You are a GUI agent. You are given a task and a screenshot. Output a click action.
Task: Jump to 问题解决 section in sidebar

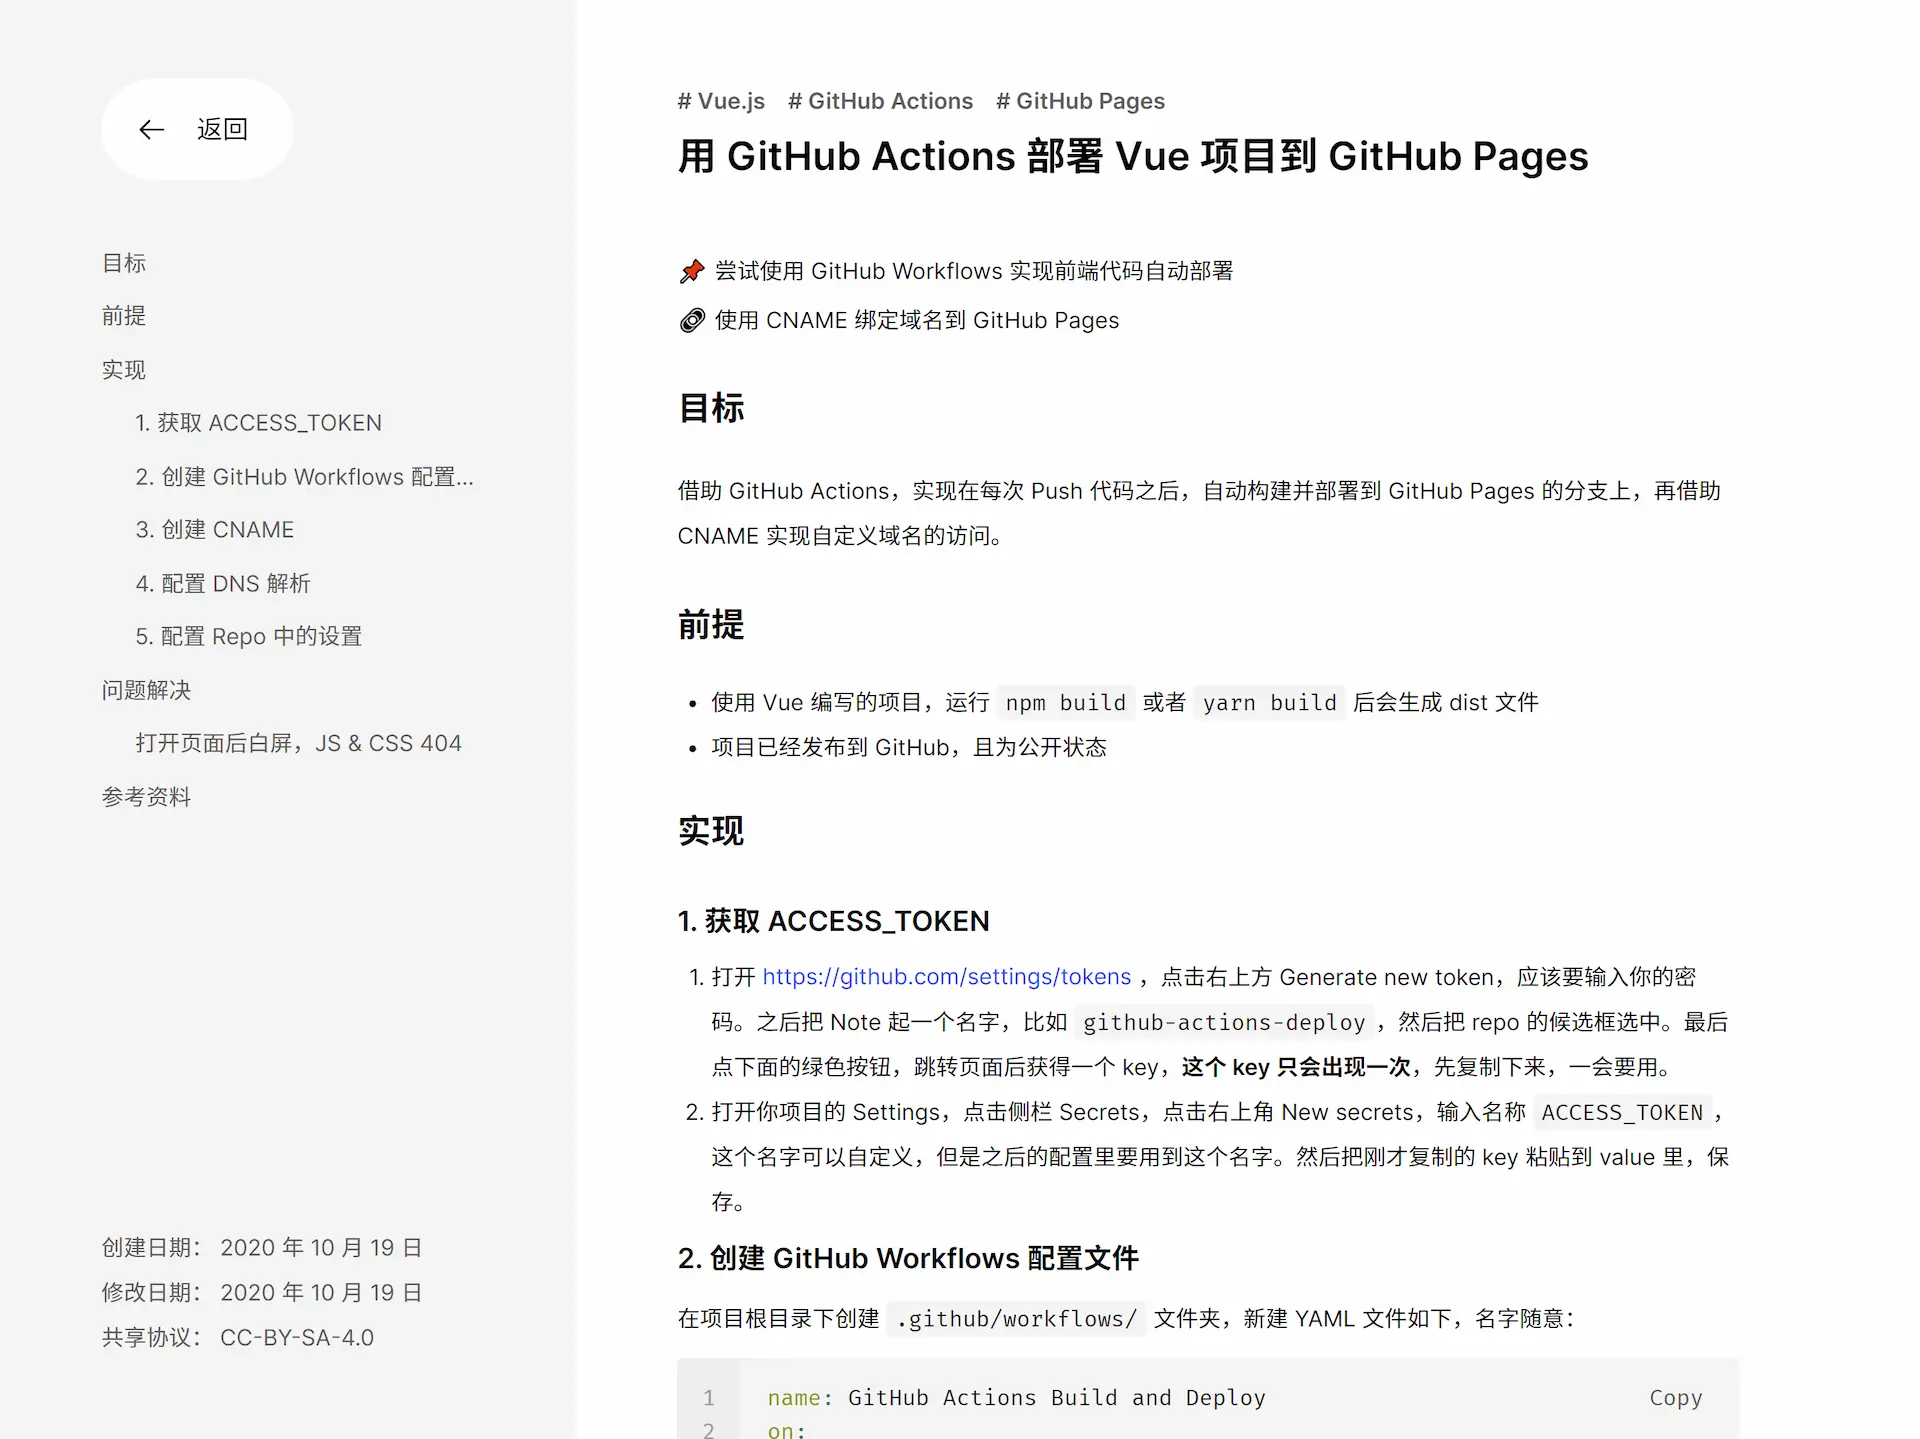pyautogui.click(x=146, y=690)
